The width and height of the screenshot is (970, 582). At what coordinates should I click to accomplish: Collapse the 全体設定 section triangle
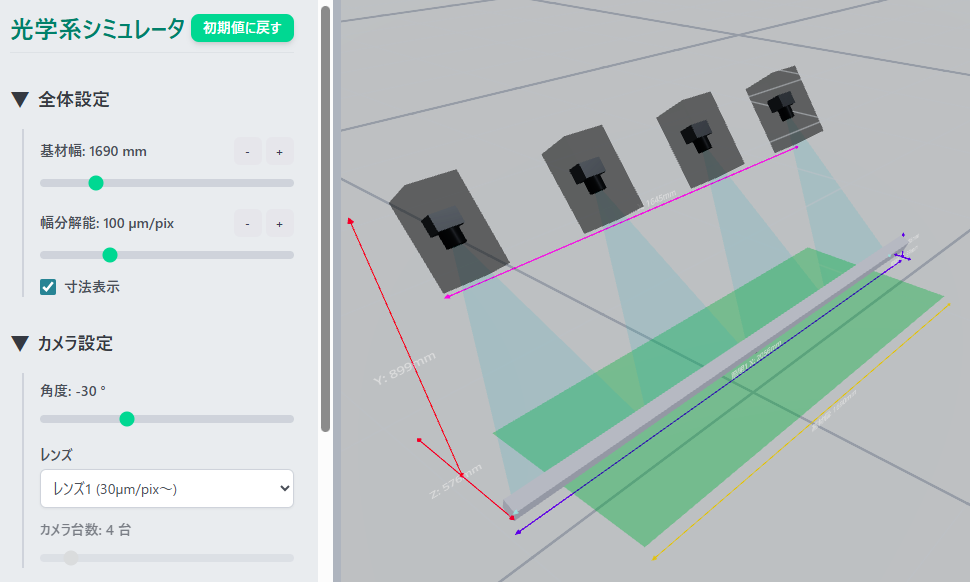click(20, 100)
